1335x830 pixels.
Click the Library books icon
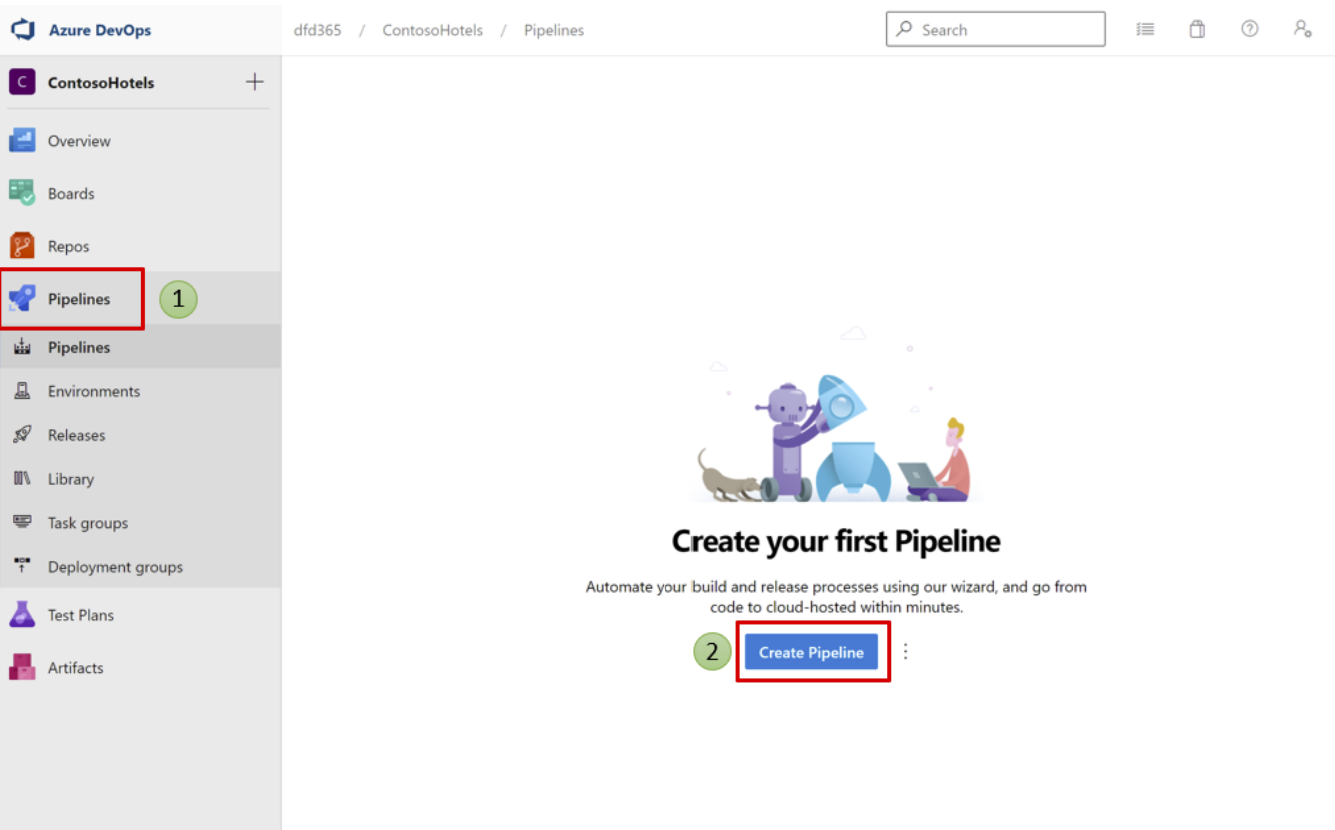pos(22,479)
